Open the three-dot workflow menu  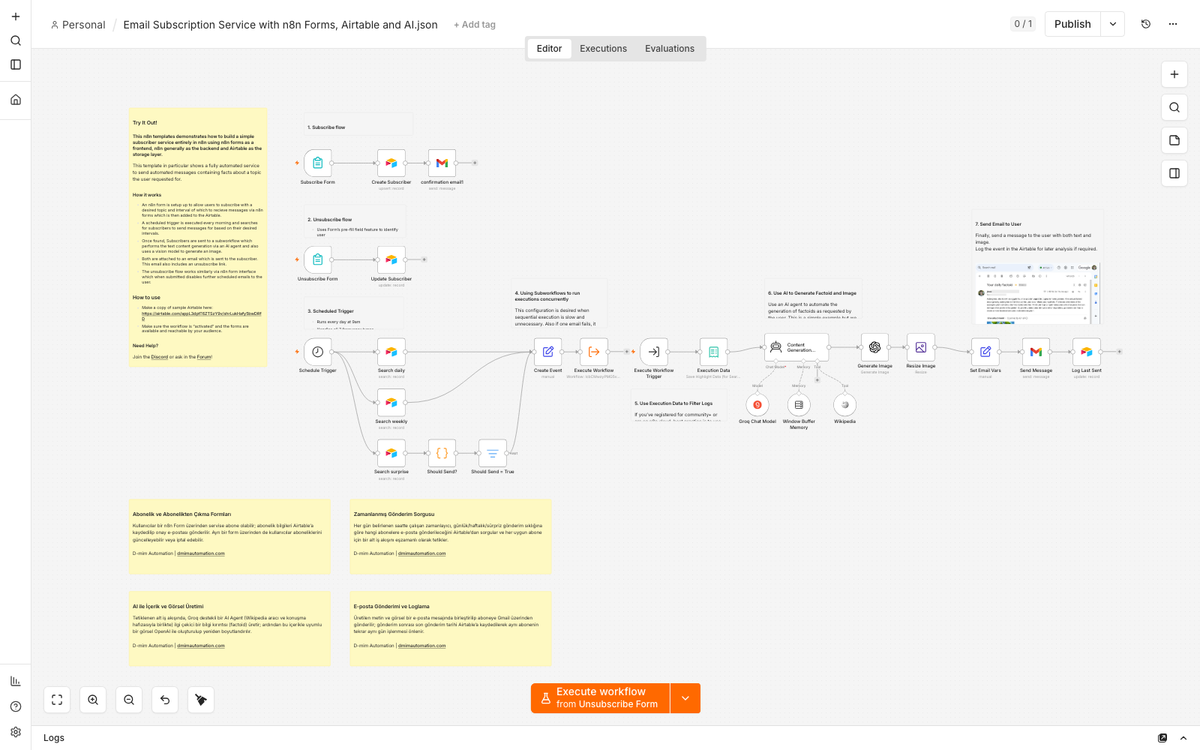click(x=1173, y=24)
